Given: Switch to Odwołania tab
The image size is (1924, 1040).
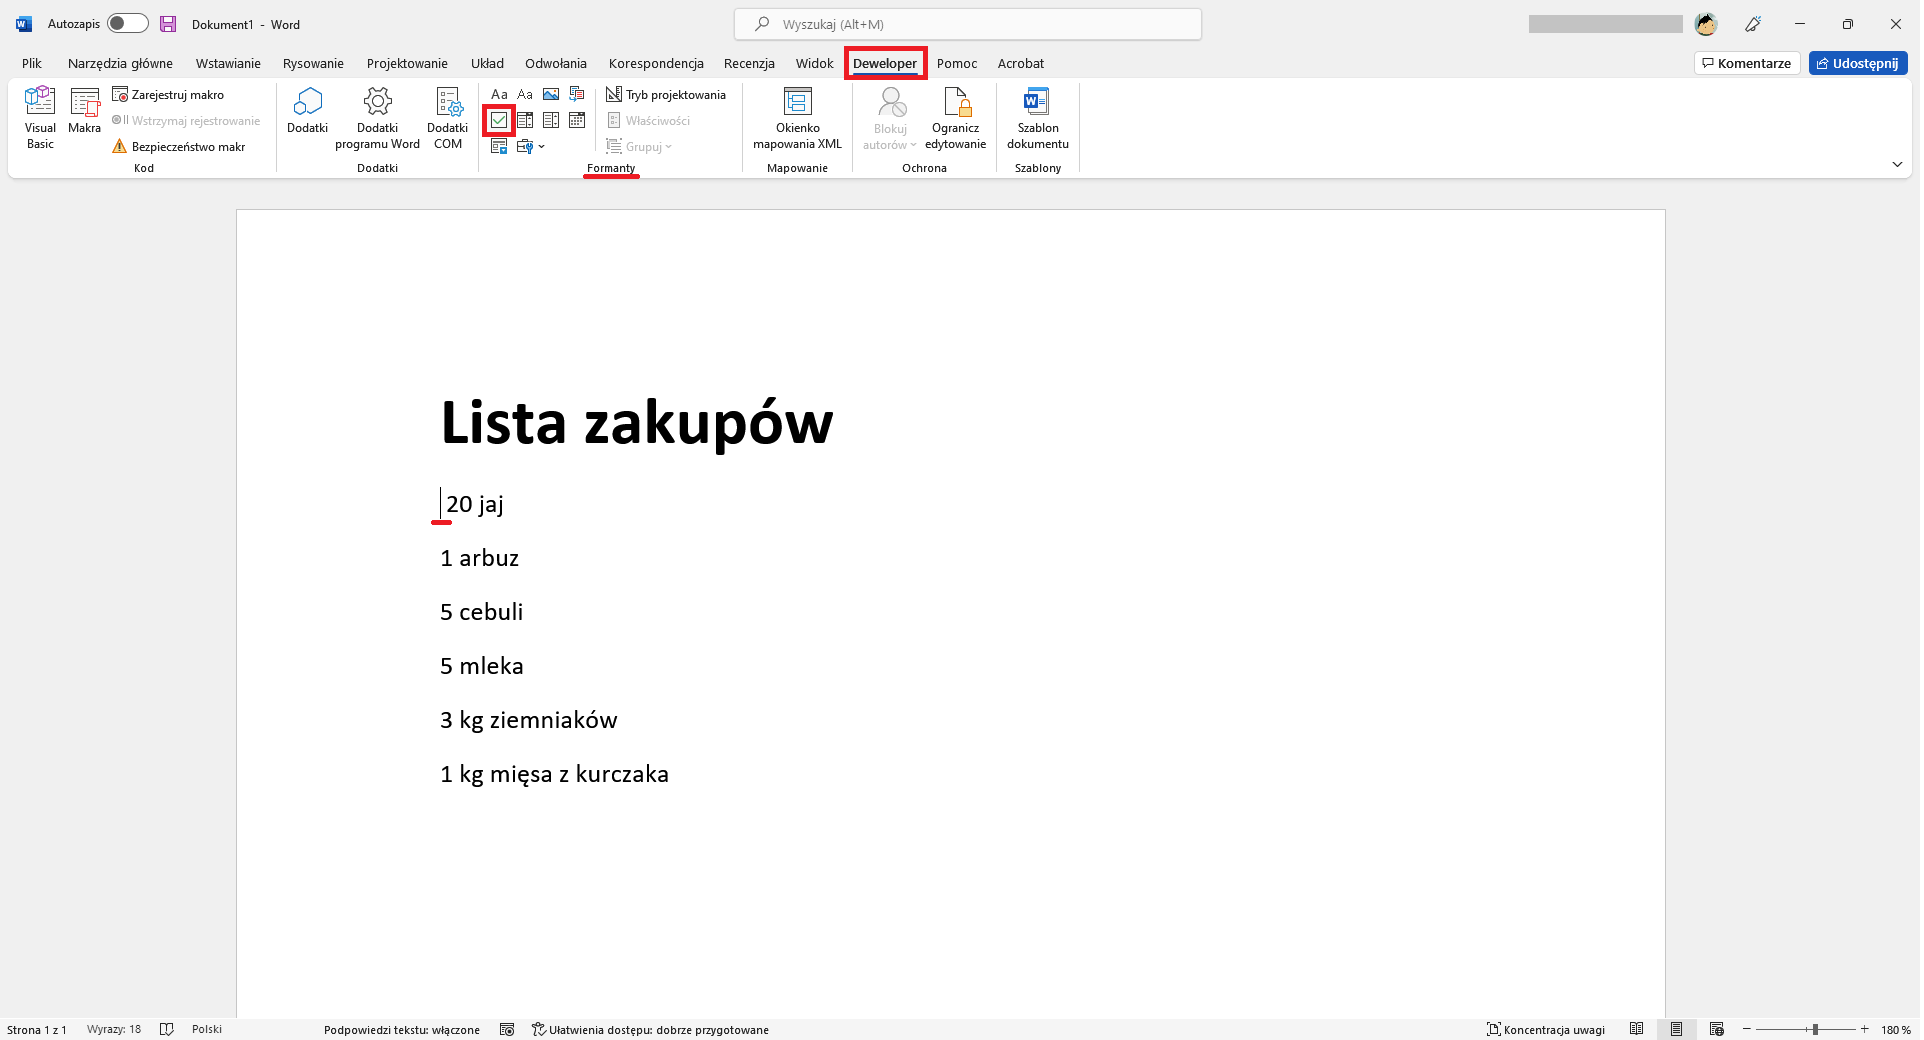Looking at the screenshot, I should pos(556,63).
